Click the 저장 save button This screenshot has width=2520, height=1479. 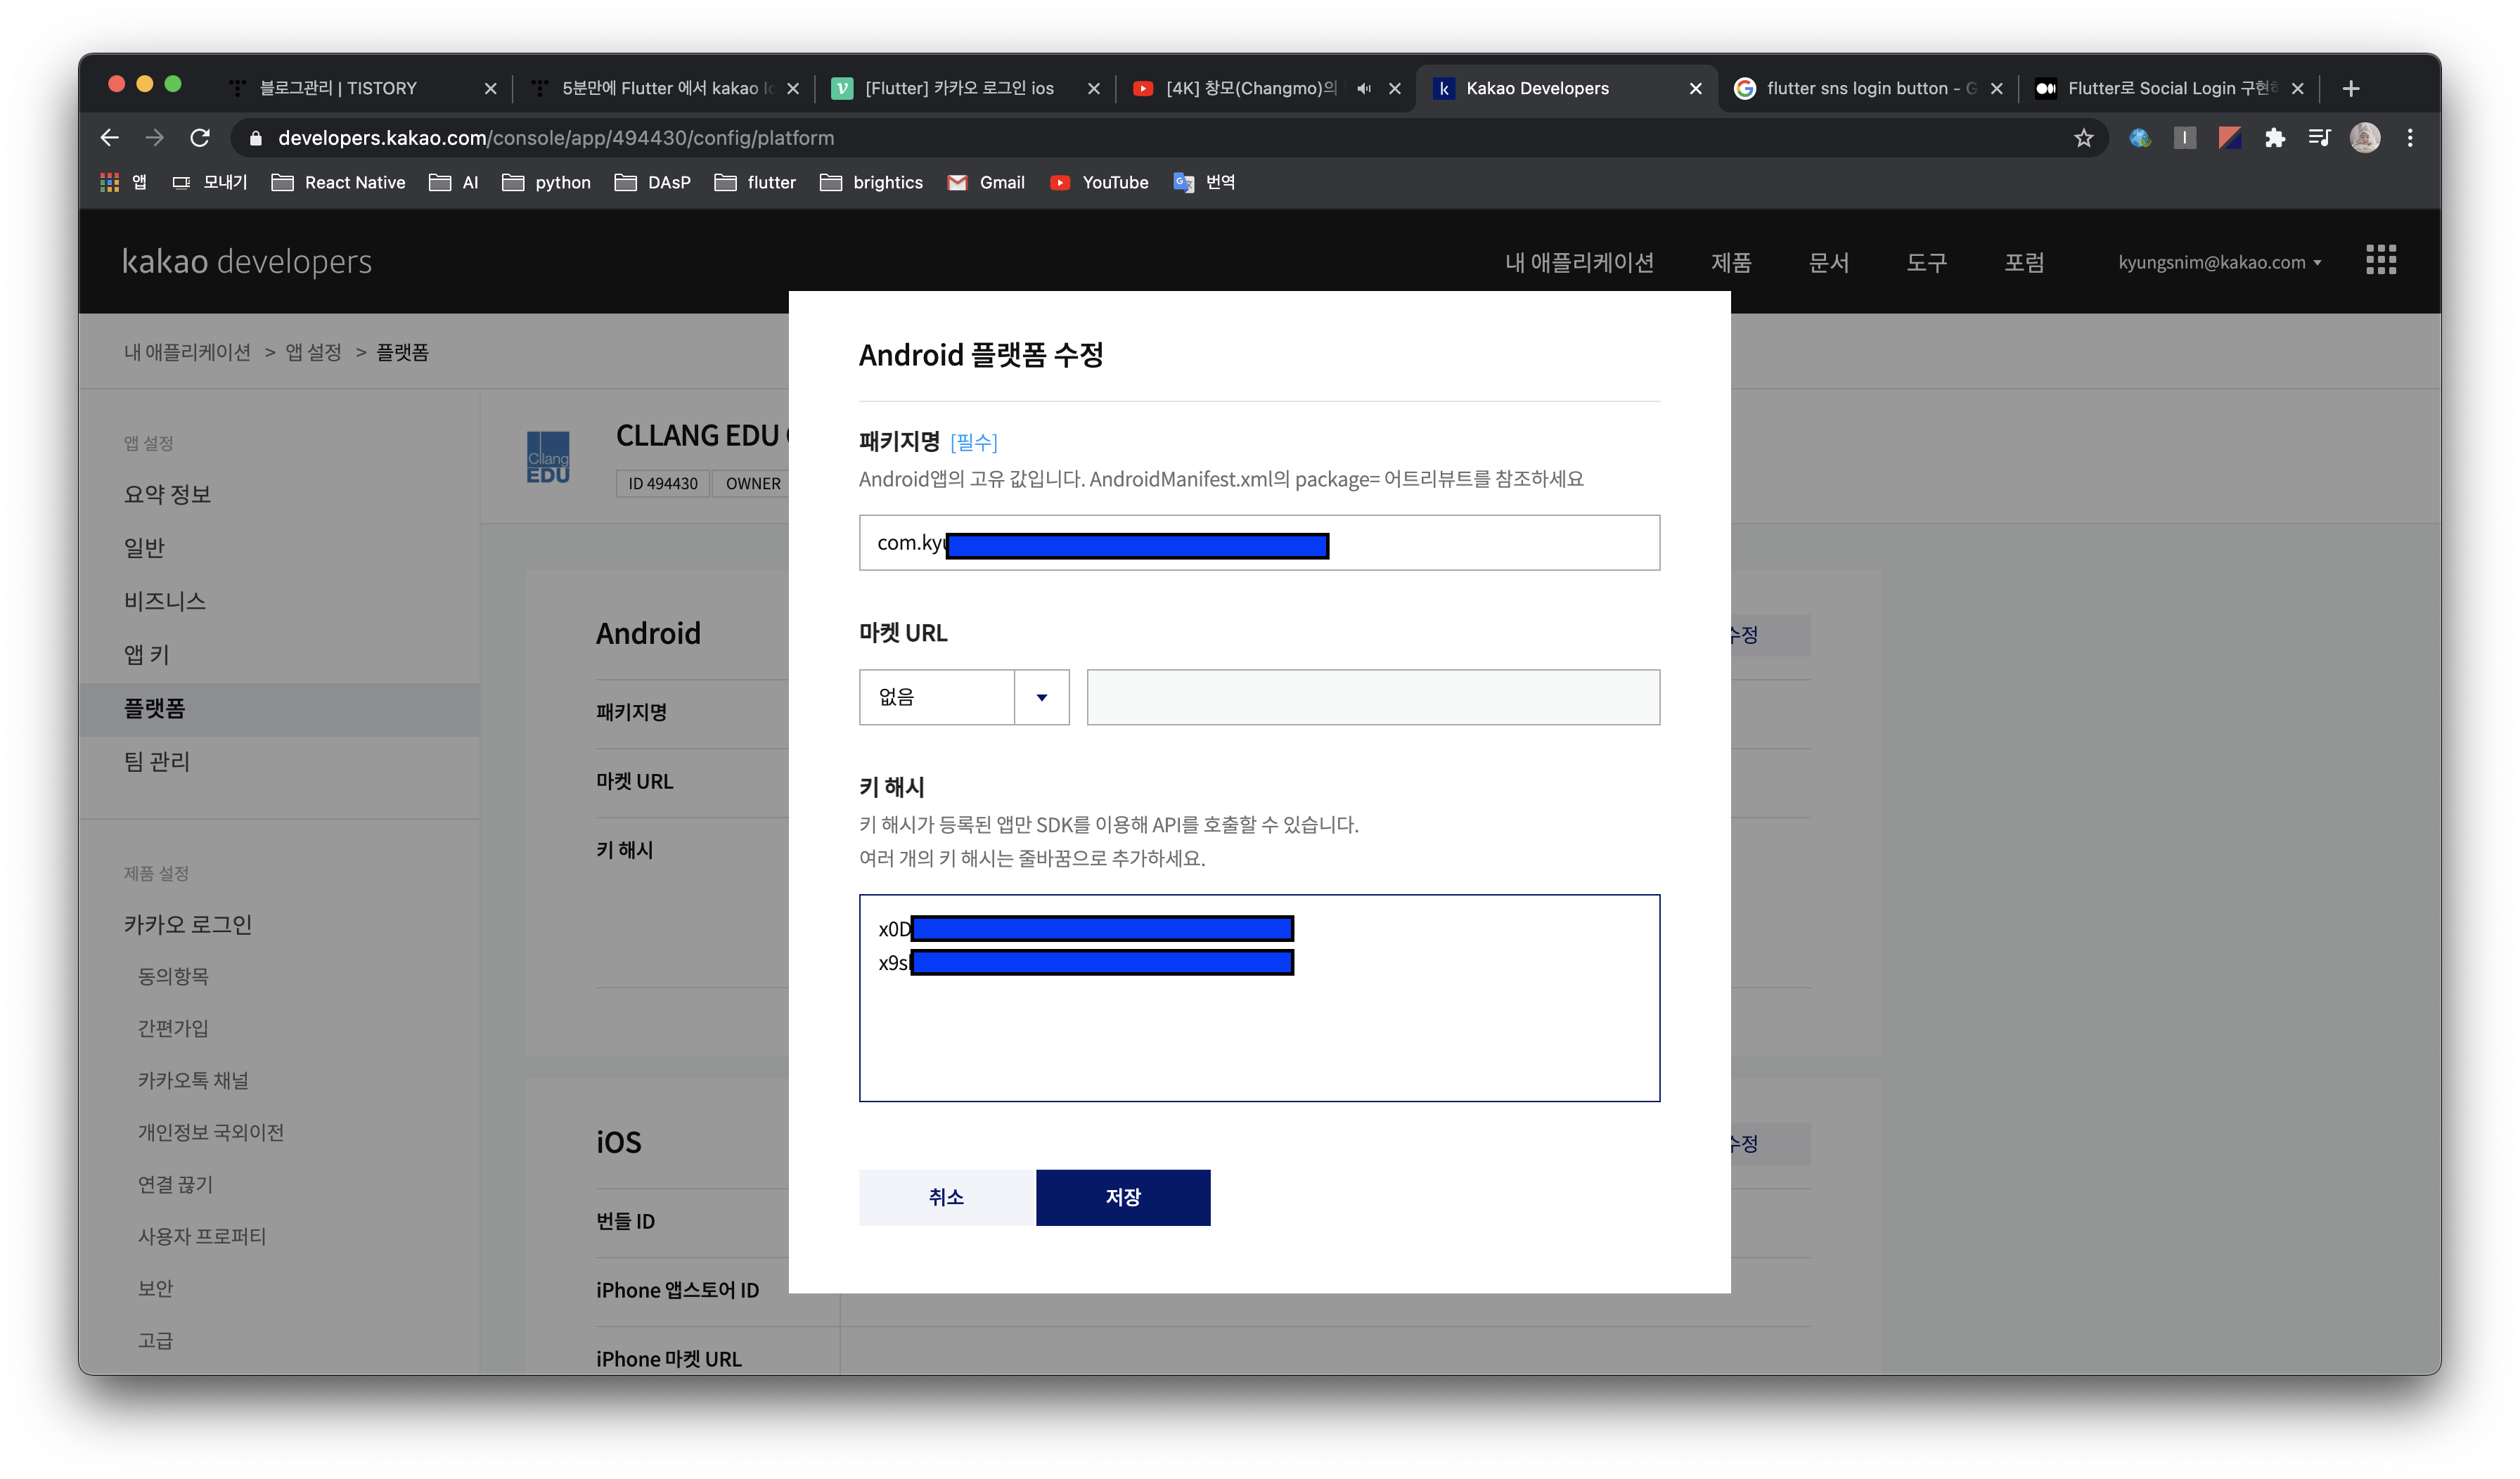pyautogui.click(x=1122, y=1197)
